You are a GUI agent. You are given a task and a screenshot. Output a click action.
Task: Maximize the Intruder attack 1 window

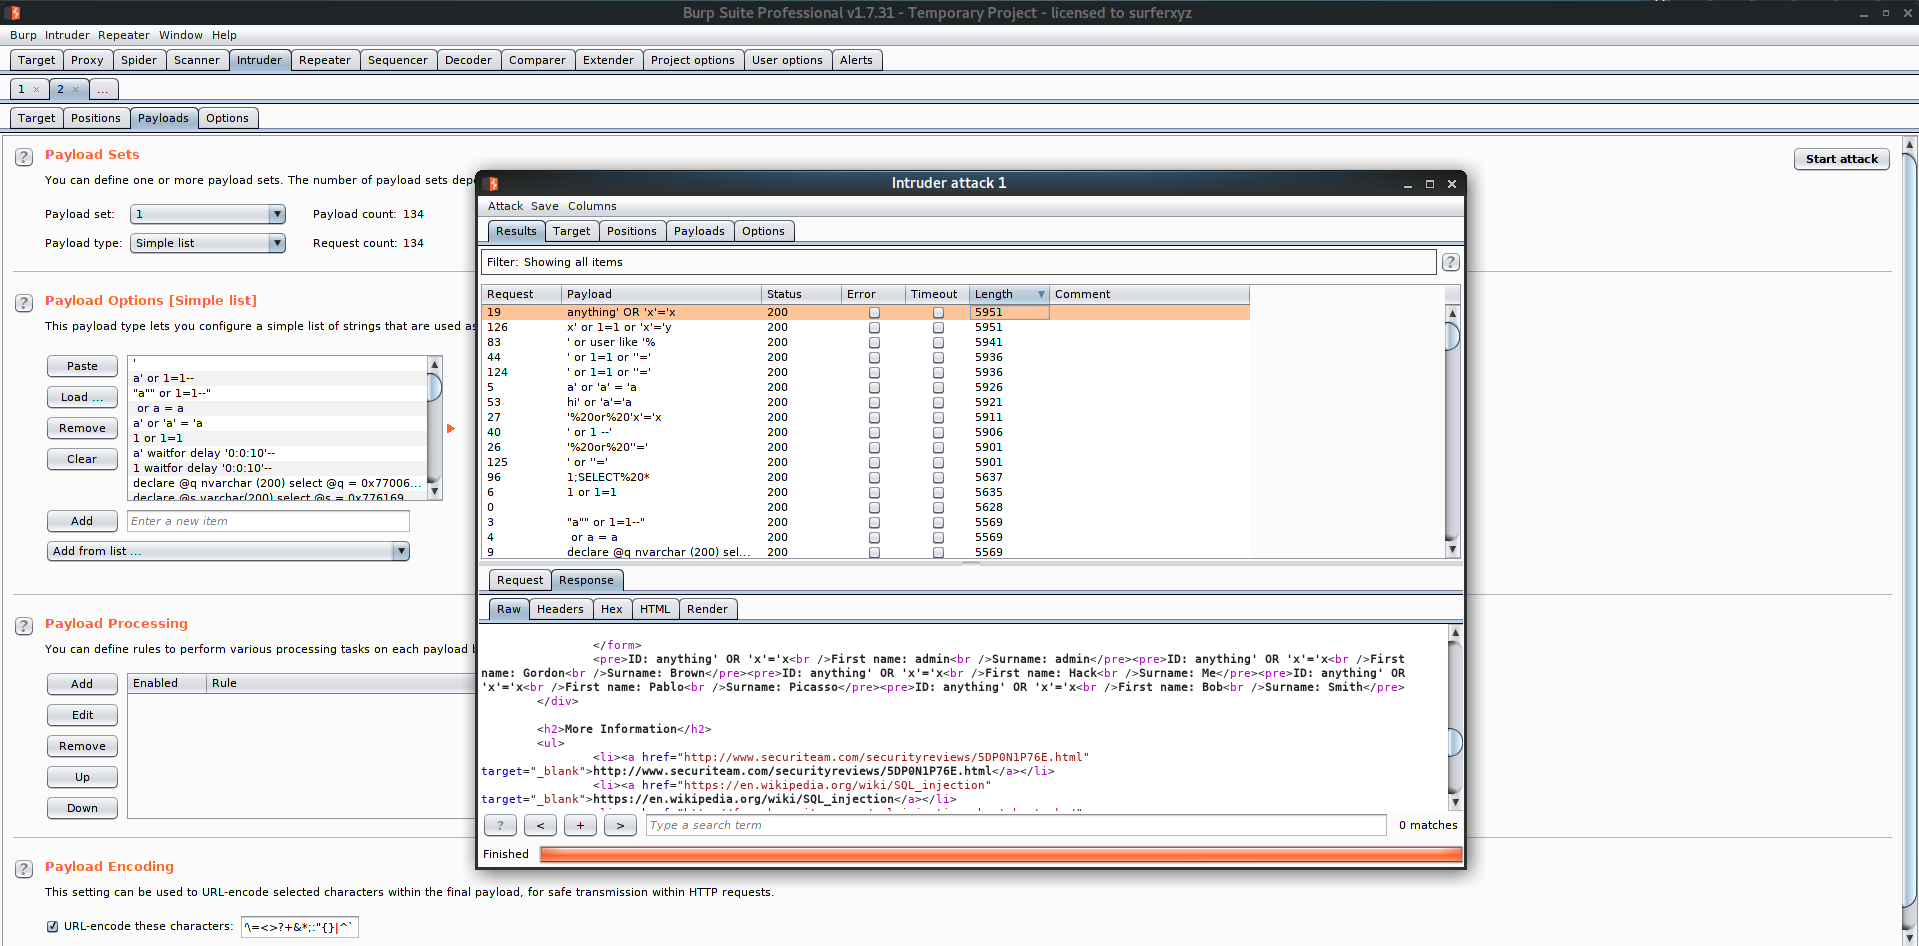(1430, 184)
